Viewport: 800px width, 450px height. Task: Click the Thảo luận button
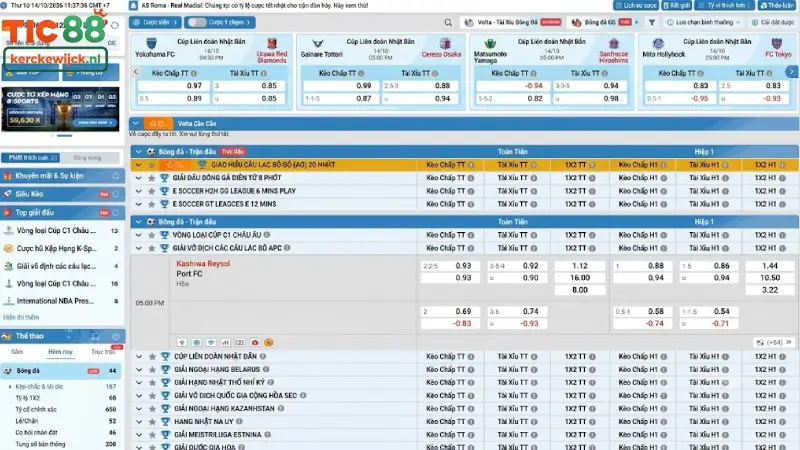(x=777, y=5)
